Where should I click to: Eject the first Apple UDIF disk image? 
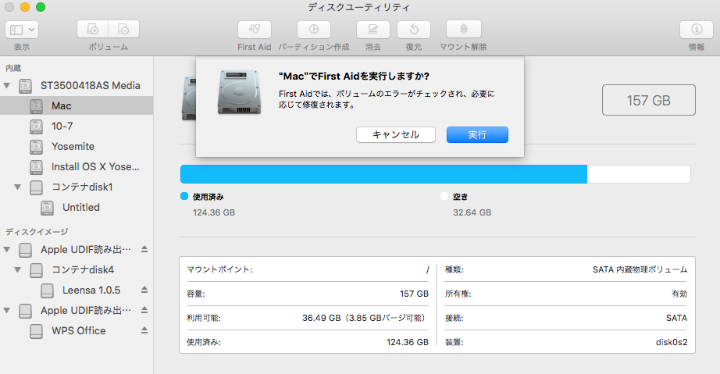coord(144,249)
